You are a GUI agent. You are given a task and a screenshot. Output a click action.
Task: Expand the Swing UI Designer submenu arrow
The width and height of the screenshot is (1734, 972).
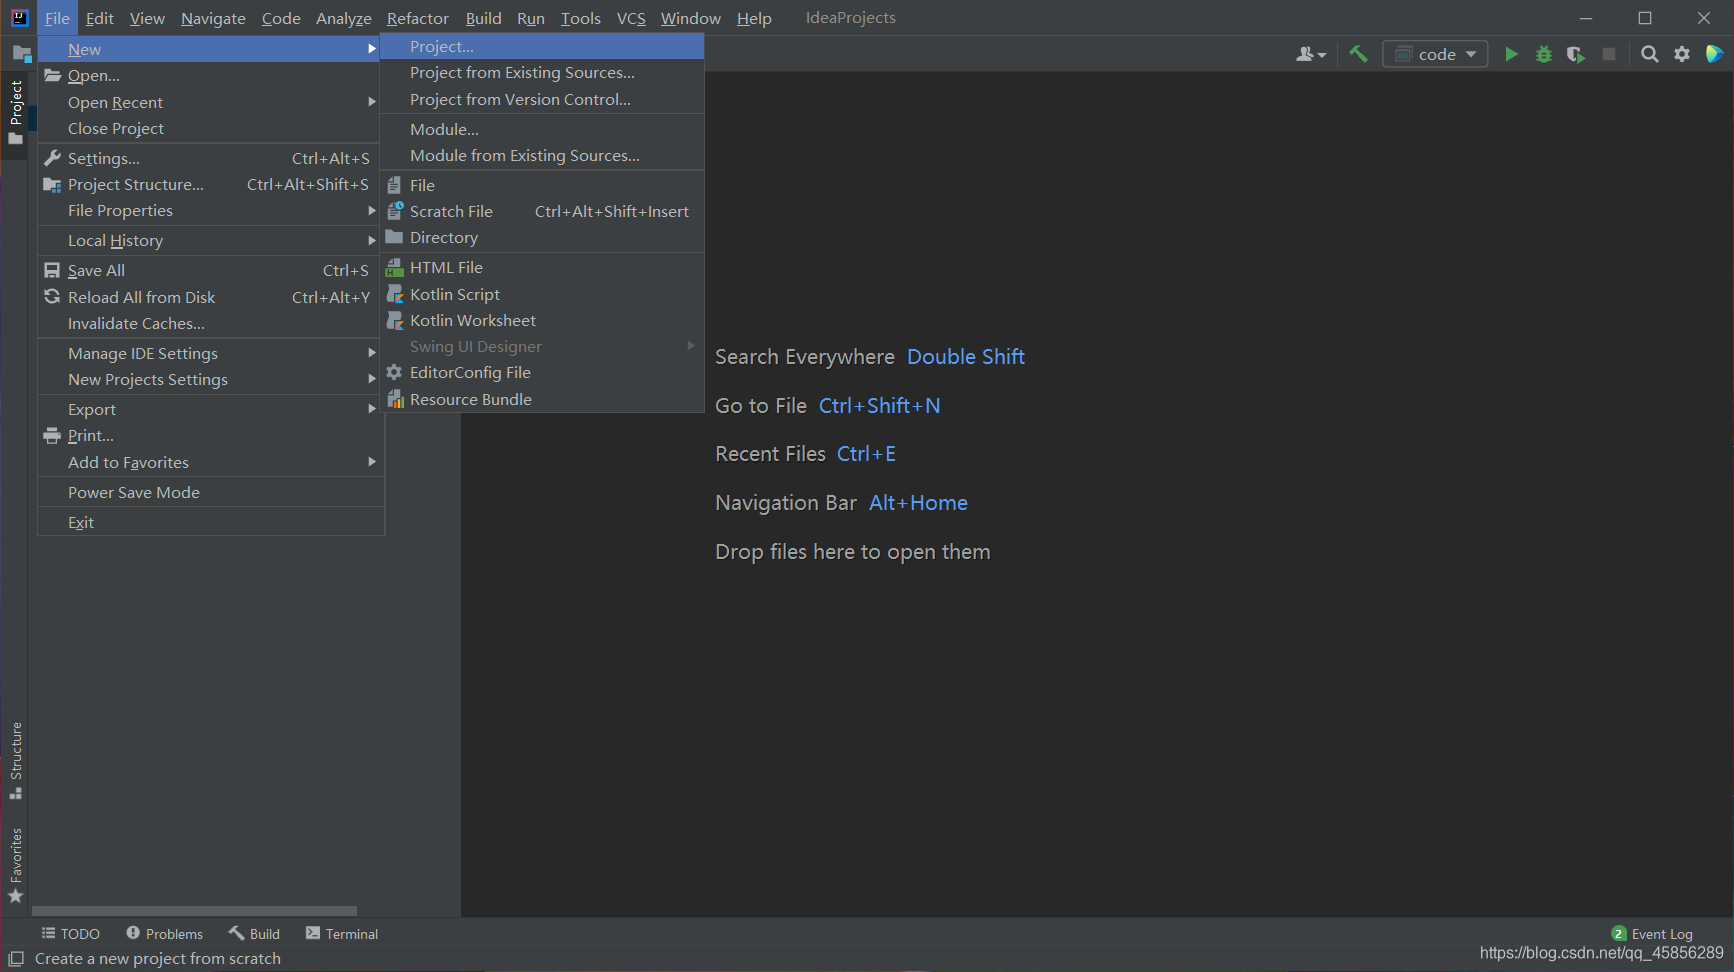[690, 346]
